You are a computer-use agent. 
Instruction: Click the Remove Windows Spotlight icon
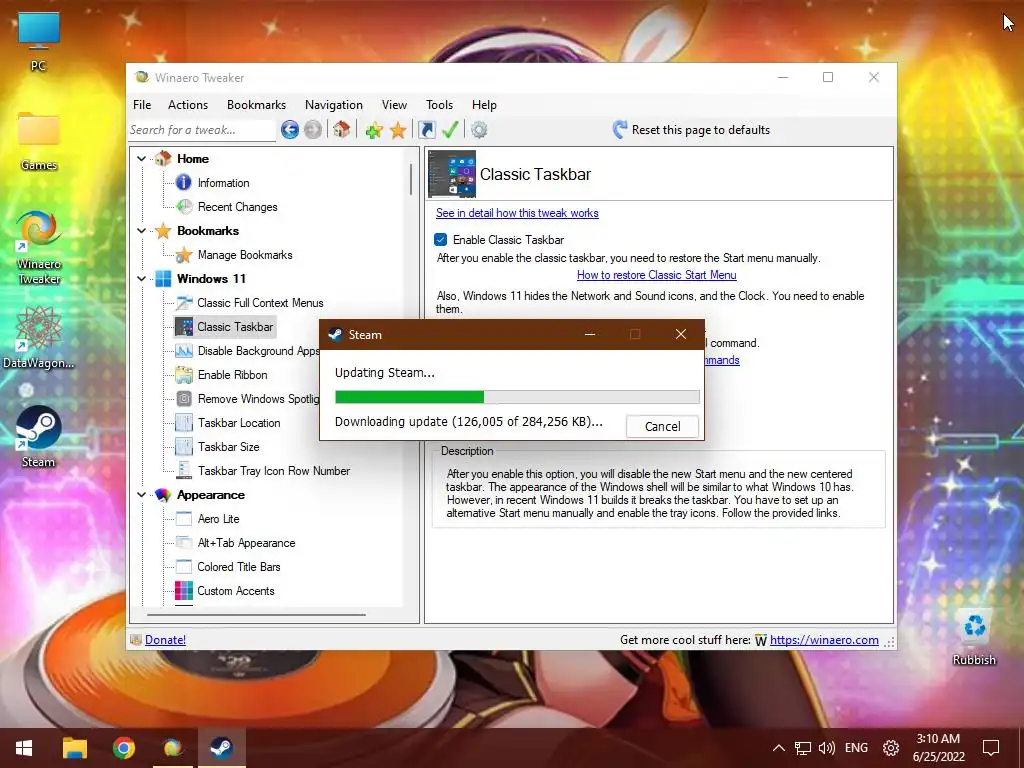pyautogui.click(x=184, y=398)
